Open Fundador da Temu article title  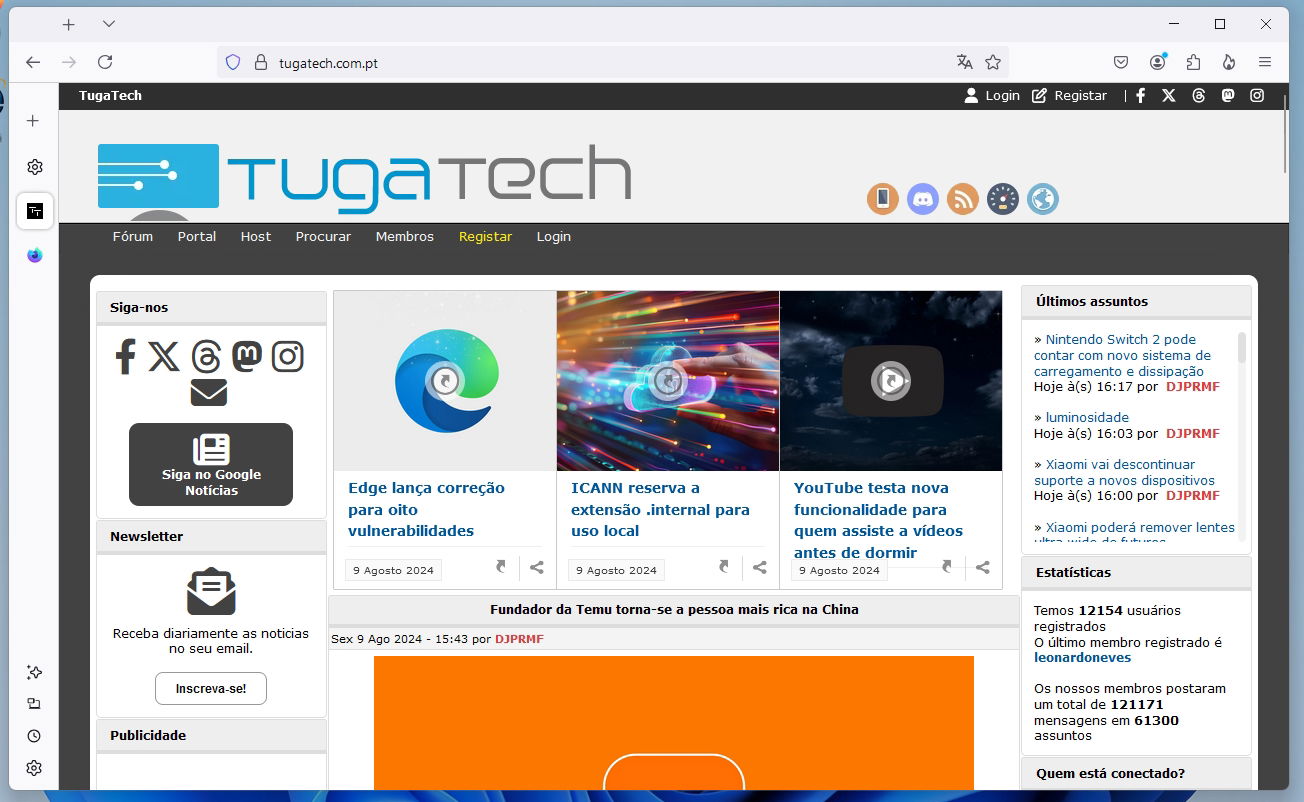coord(674,610)
